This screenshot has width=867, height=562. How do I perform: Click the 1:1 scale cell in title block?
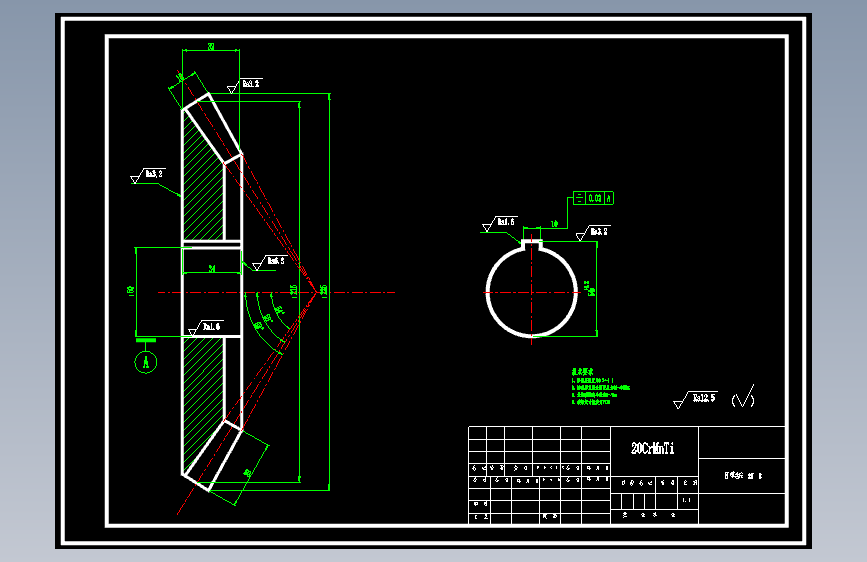[x=687, y=500]
